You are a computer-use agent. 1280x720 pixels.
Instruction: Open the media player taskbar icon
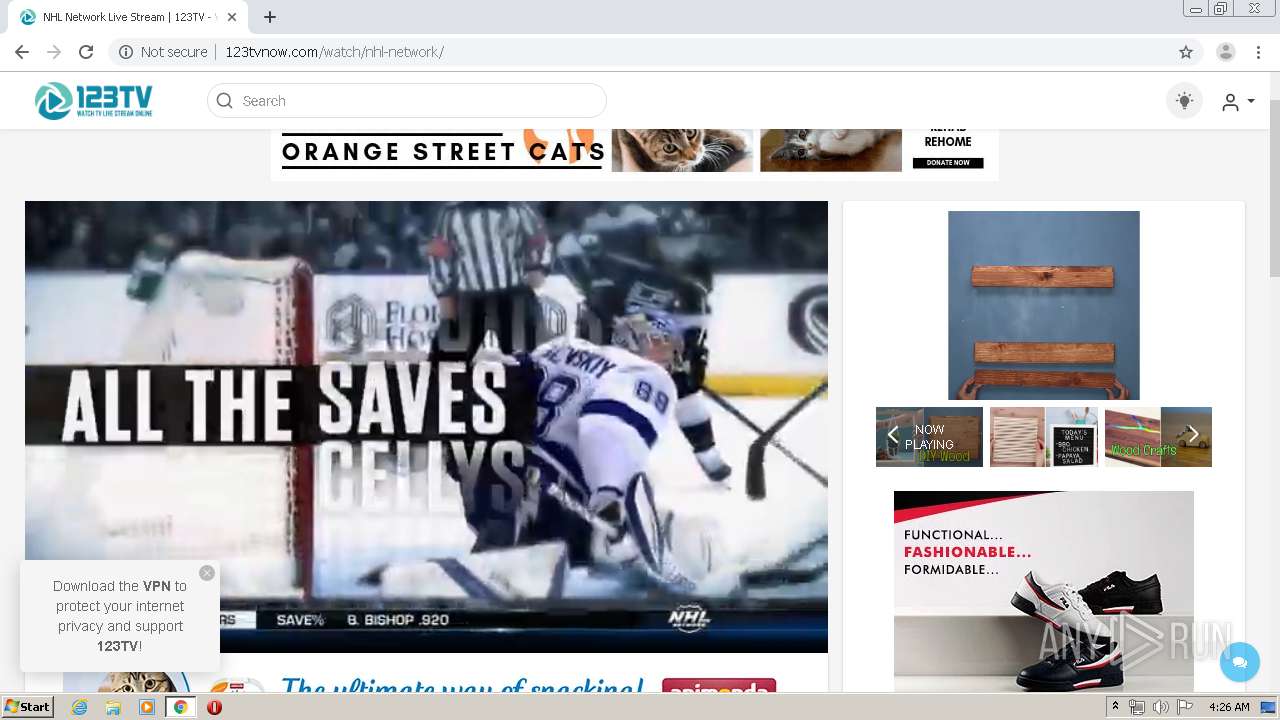tap(147, 707)
